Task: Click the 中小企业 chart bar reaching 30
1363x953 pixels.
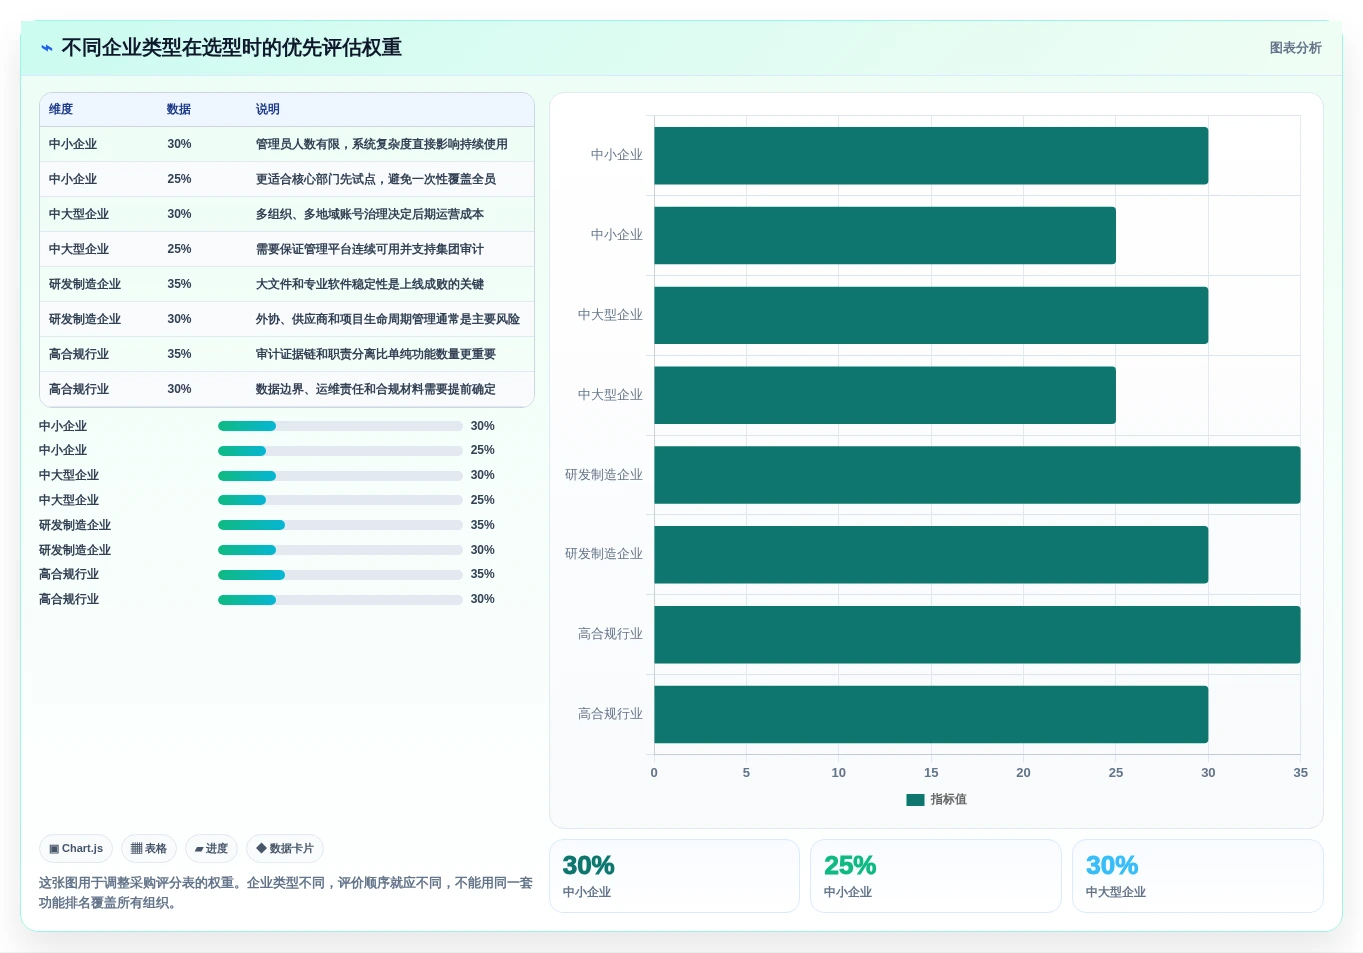Action: coord(931,156)
